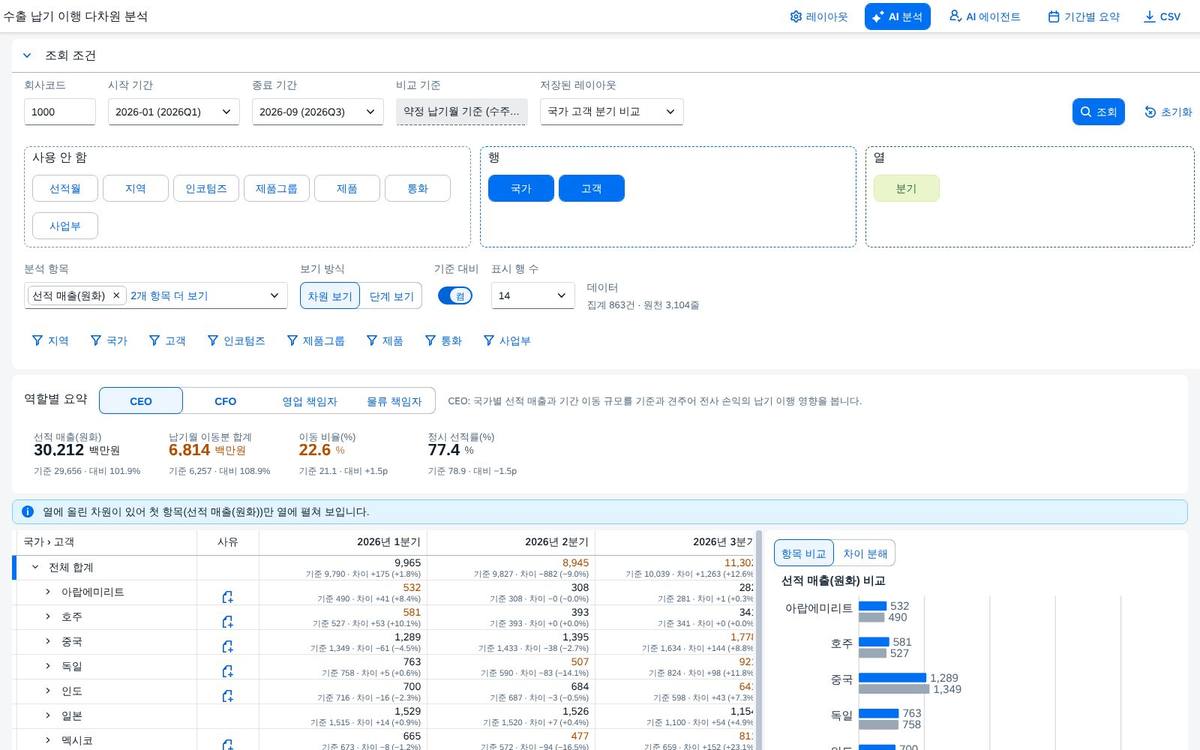Select the 선적월 dimension chip

65,188
